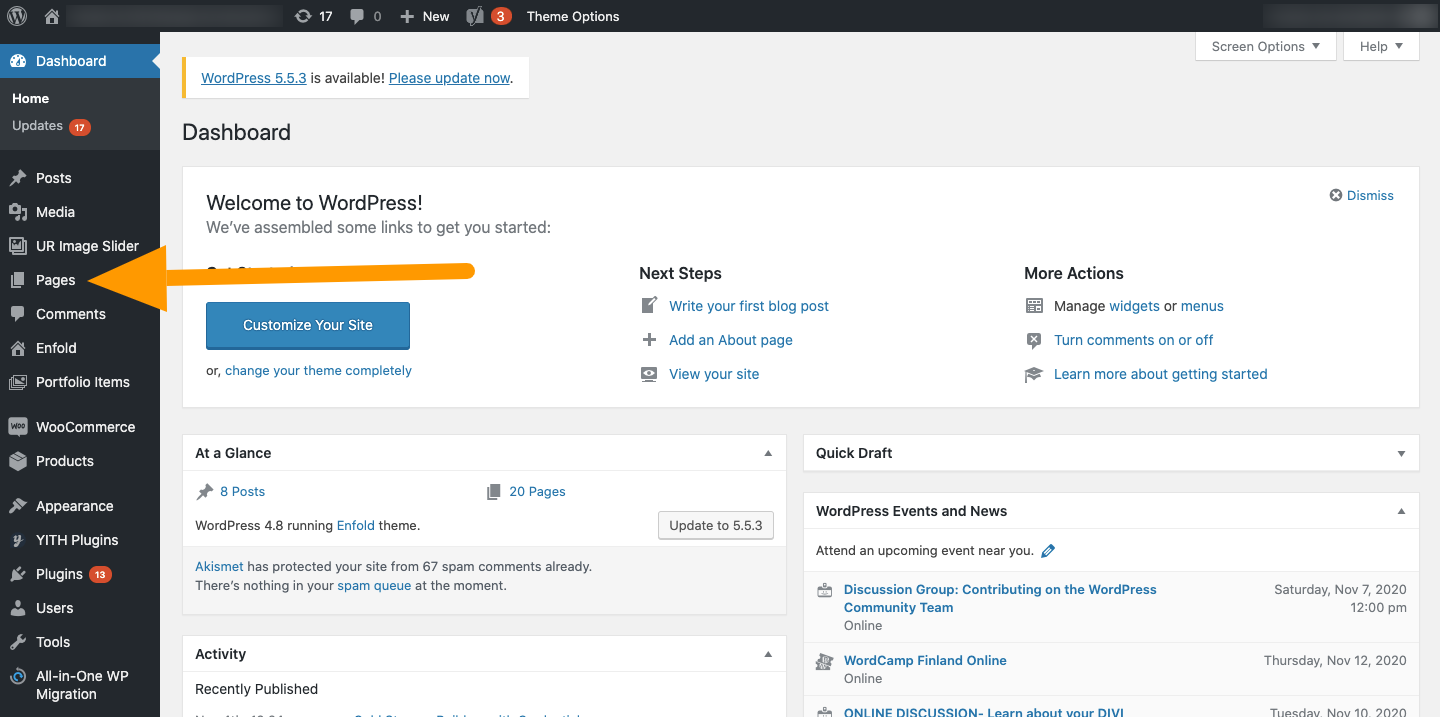The height and width of the screenshot is (717, 1440).
Task: Open the comments bubble icon in admin bar
Action: coord(357,17)
